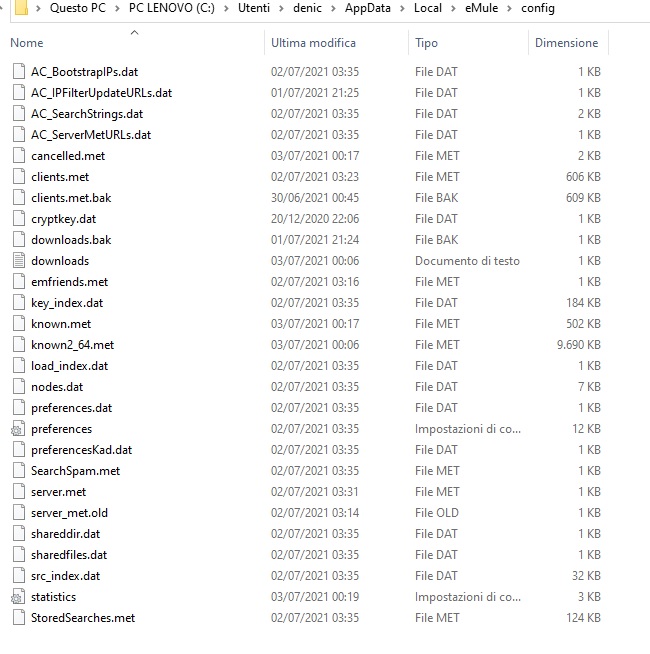Click the date 20/12/2020 22:06
The width and height of the screenshot is (650, 654).
point(315,219)
